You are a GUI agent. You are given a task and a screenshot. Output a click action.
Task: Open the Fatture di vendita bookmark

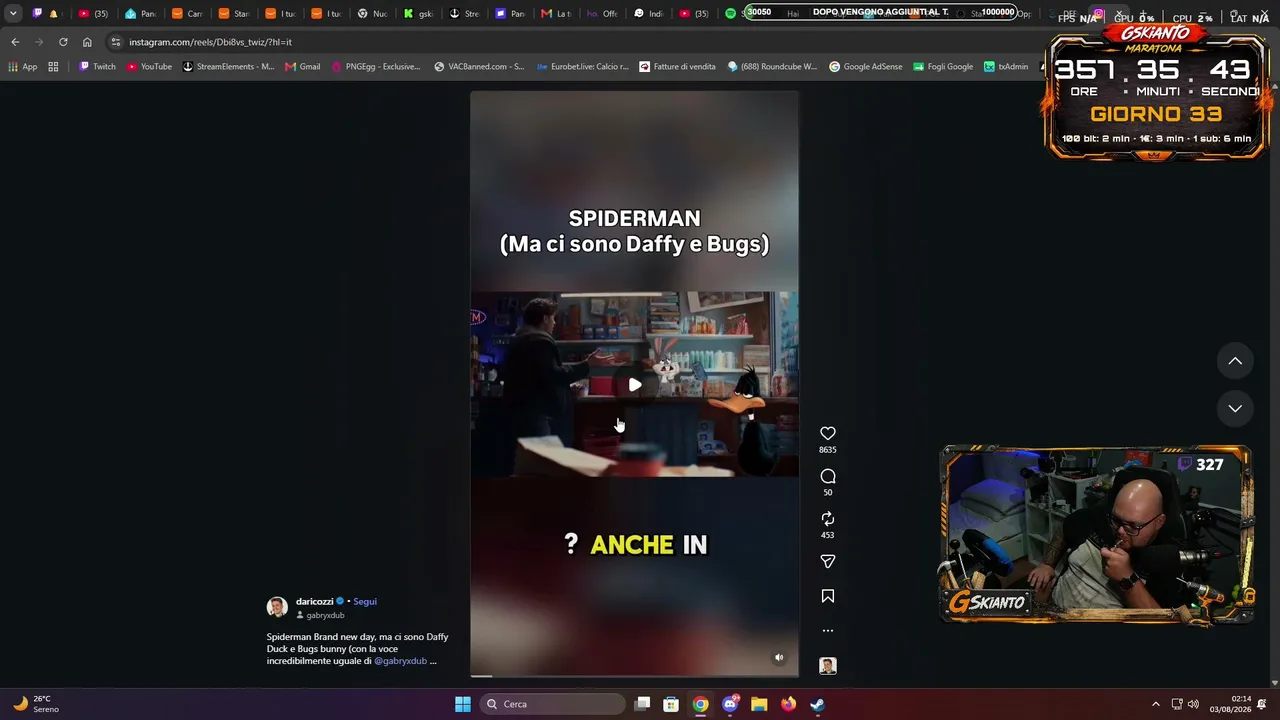pos(678,67)
